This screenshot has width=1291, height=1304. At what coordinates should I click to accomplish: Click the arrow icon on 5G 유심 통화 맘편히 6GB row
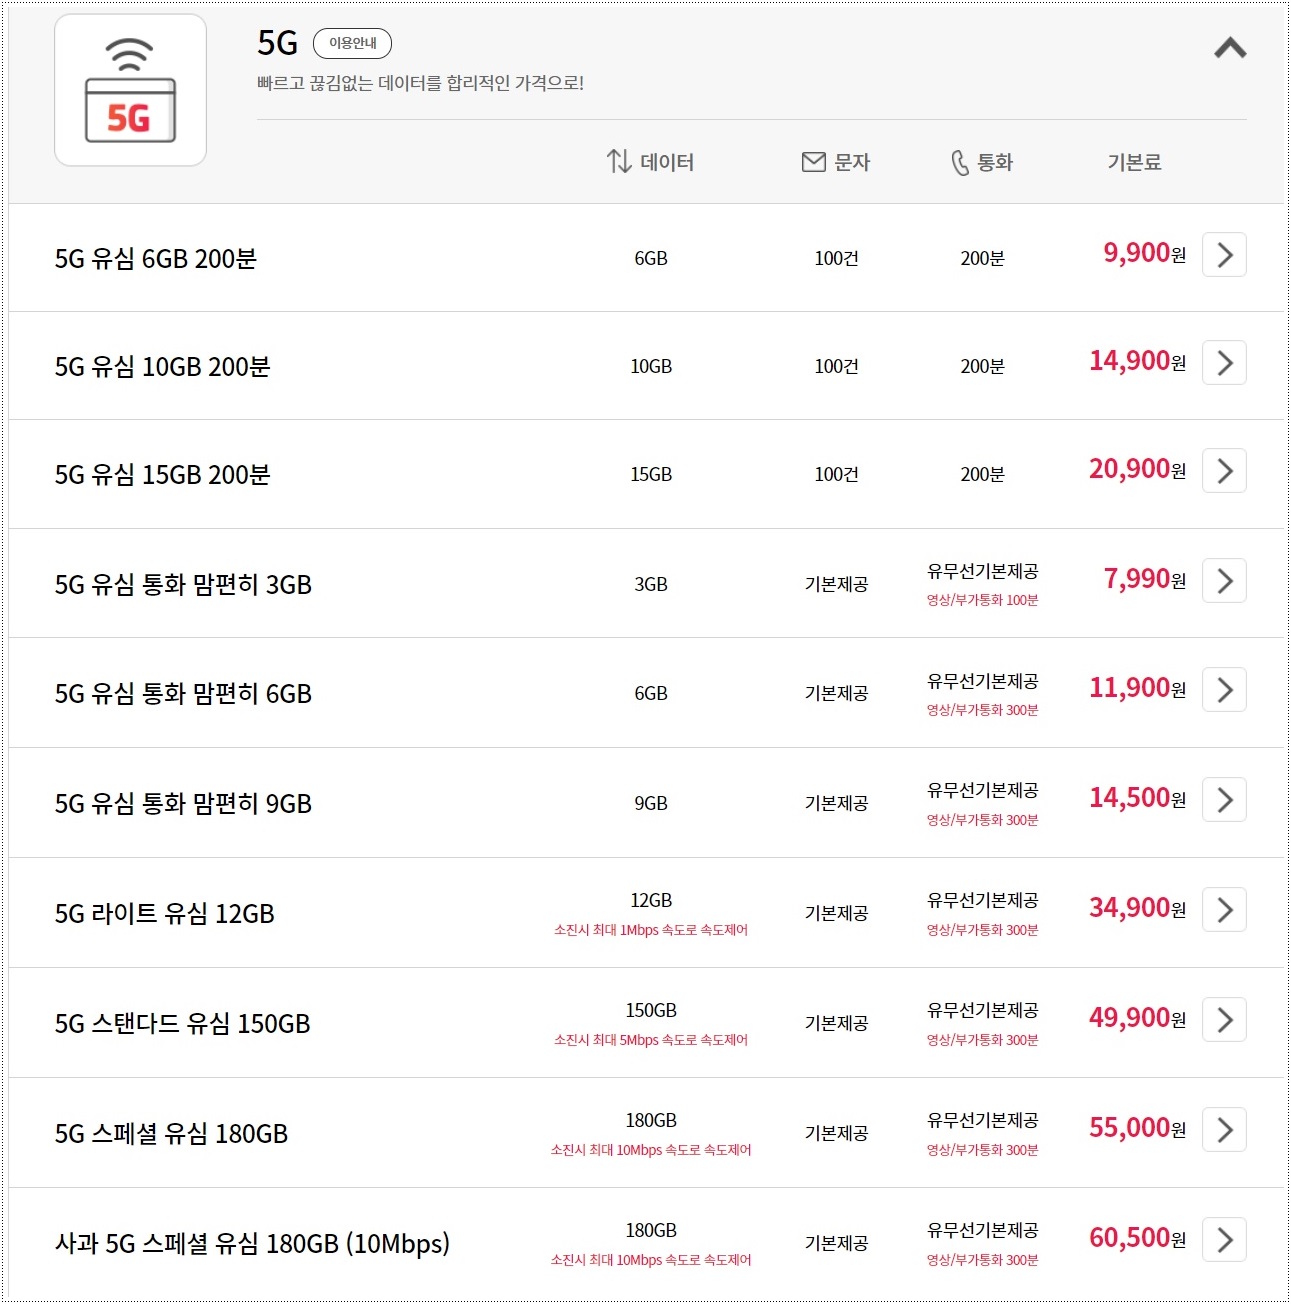(1223, 690)
